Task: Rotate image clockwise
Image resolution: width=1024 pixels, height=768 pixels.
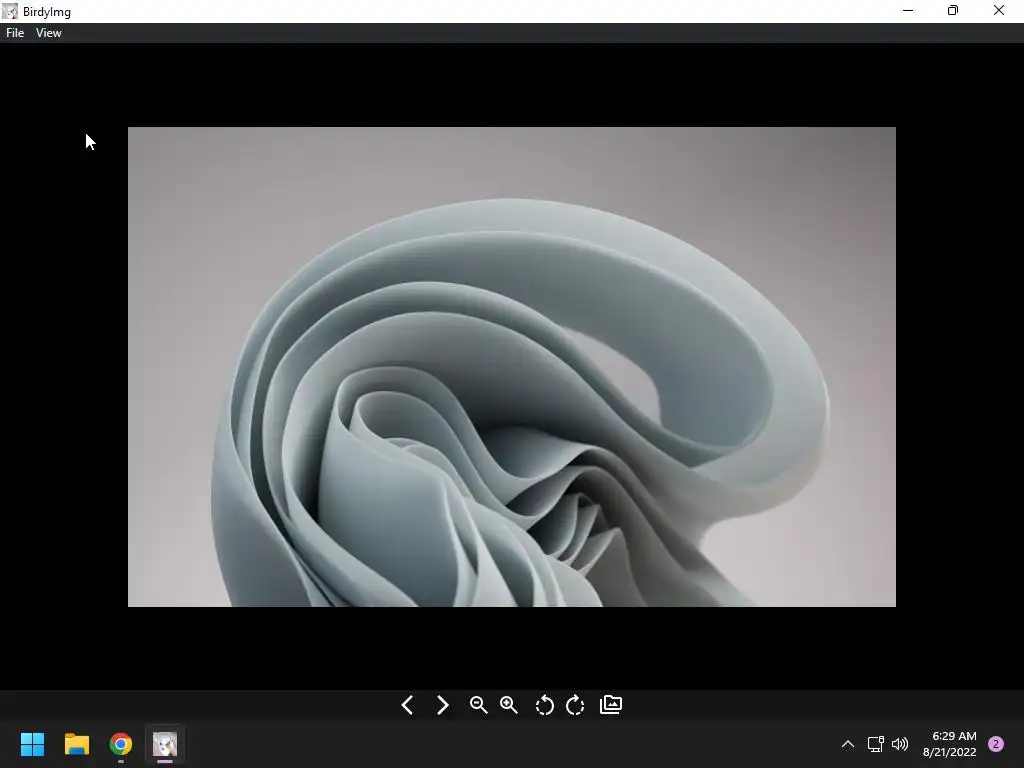Action: pyautogui.click(x=575, y=705)
